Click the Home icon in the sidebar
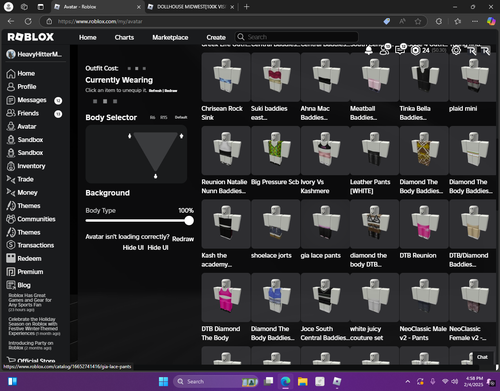Screen dimensions: 500x391 pyautogui.click(x=11, y=74)
